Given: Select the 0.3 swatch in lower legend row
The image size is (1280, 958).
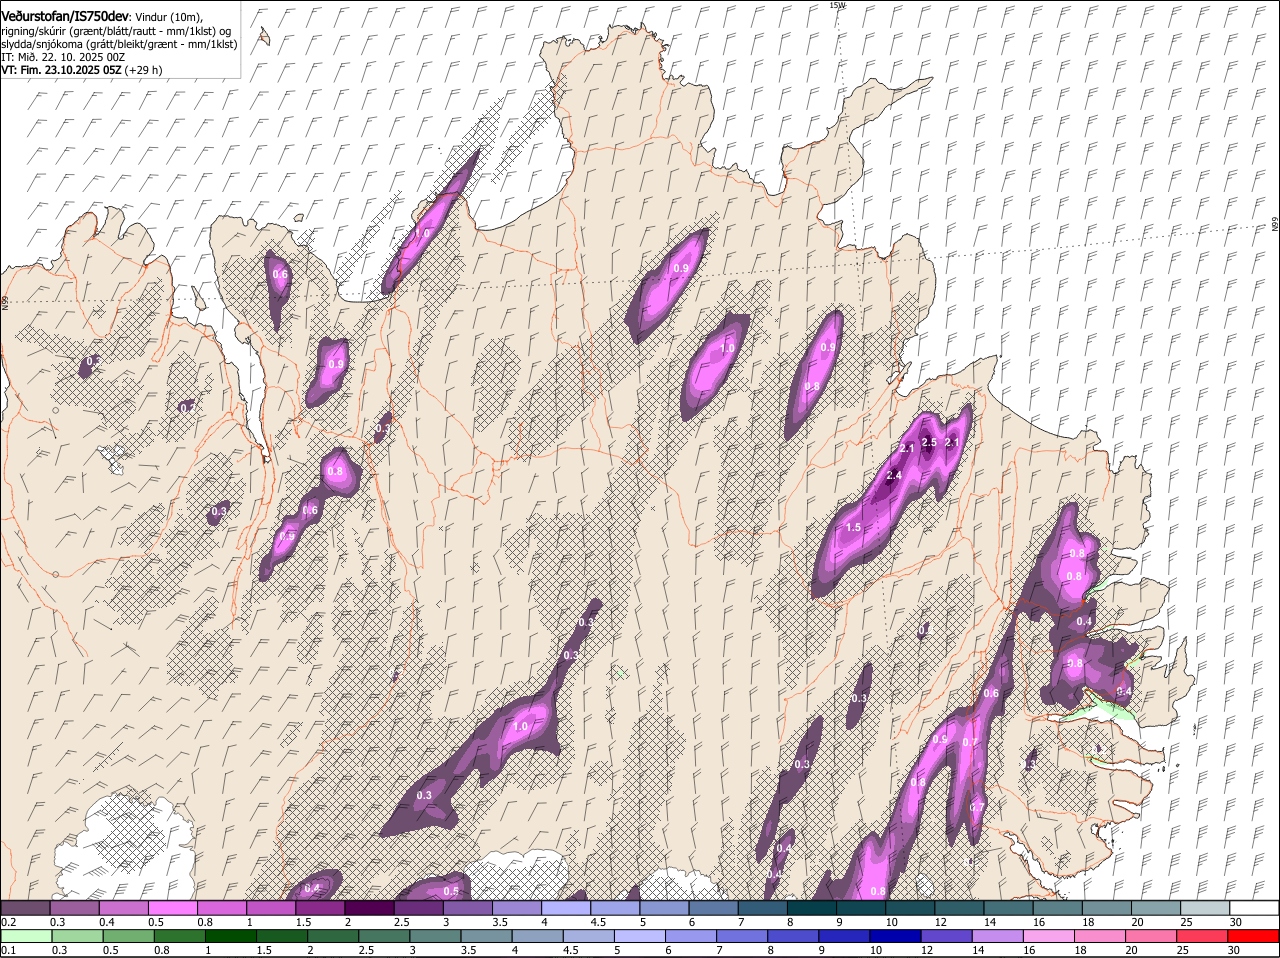Looking at the screenshot, I should [x=77, y=937].
